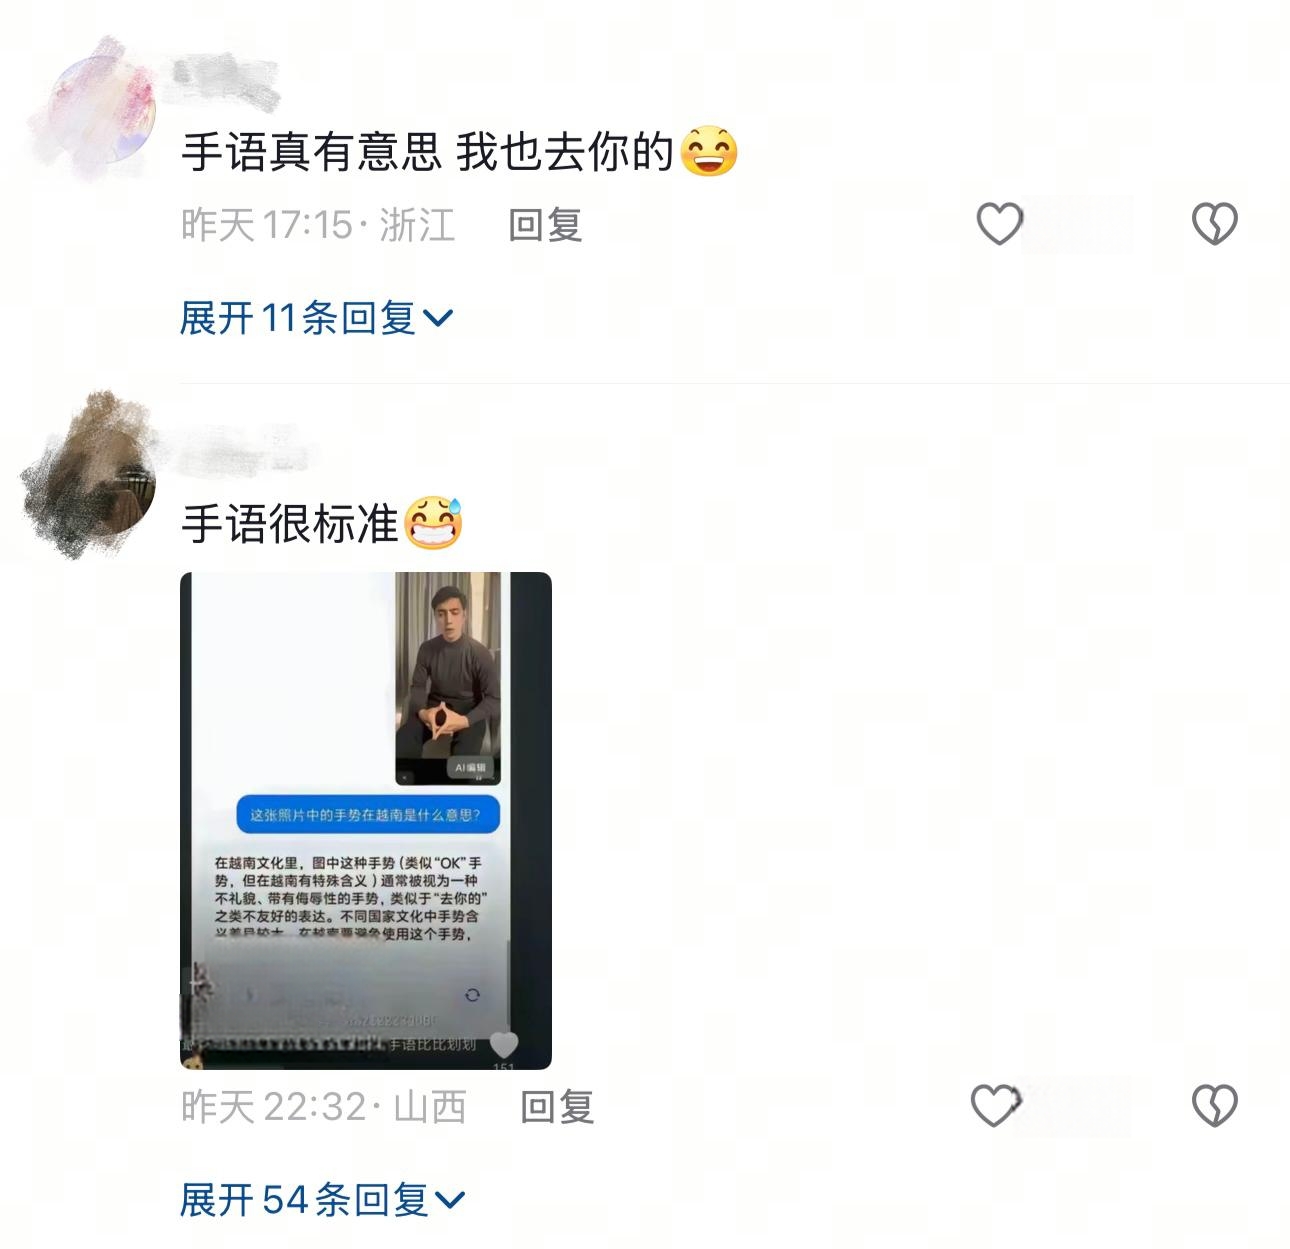This screenshot has height=1249, width=1290.
Task: Reply to the 昨天 22:32 comment via 回复
Action: [x=557, y=1106]
